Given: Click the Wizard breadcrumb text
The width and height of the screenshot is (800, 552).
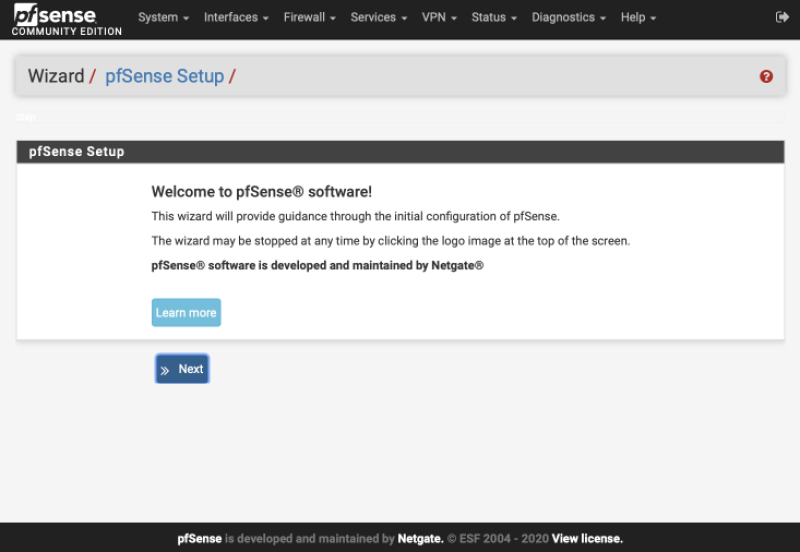Looking at the screenshot, I should pos(56,77).
